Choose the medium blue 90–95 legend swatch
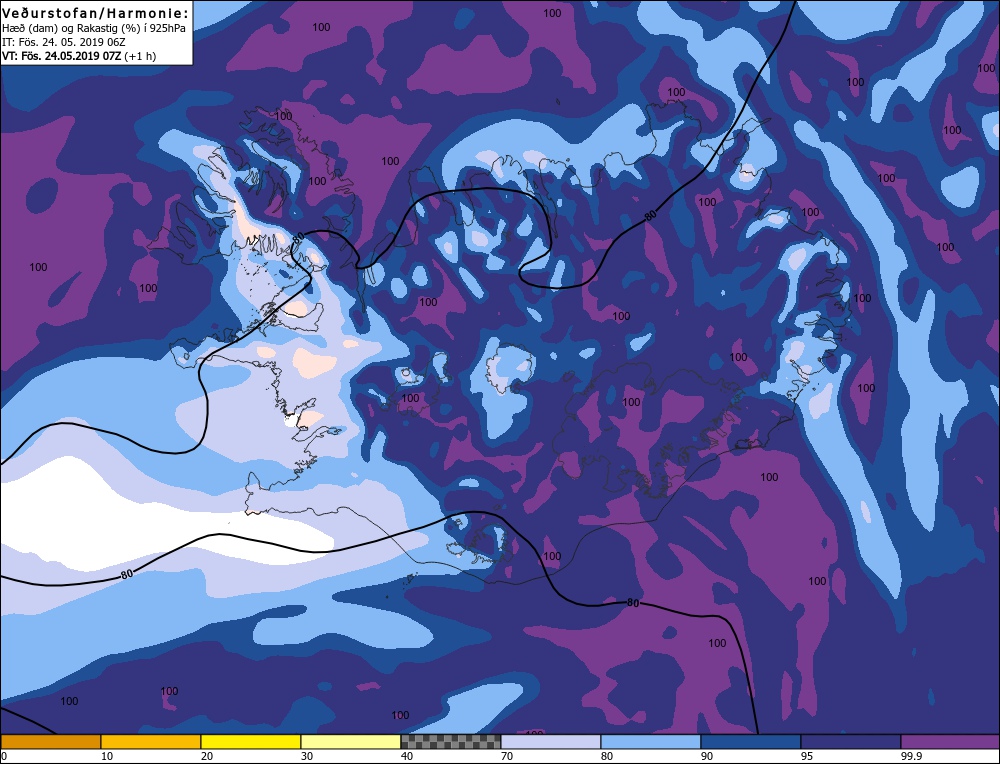1000x764 pixels. tap(751, 741)
